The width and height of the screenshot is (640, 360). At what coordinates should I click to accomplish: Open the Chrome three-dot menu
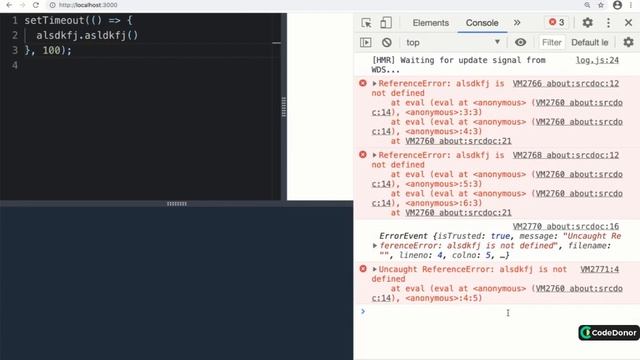631,5
